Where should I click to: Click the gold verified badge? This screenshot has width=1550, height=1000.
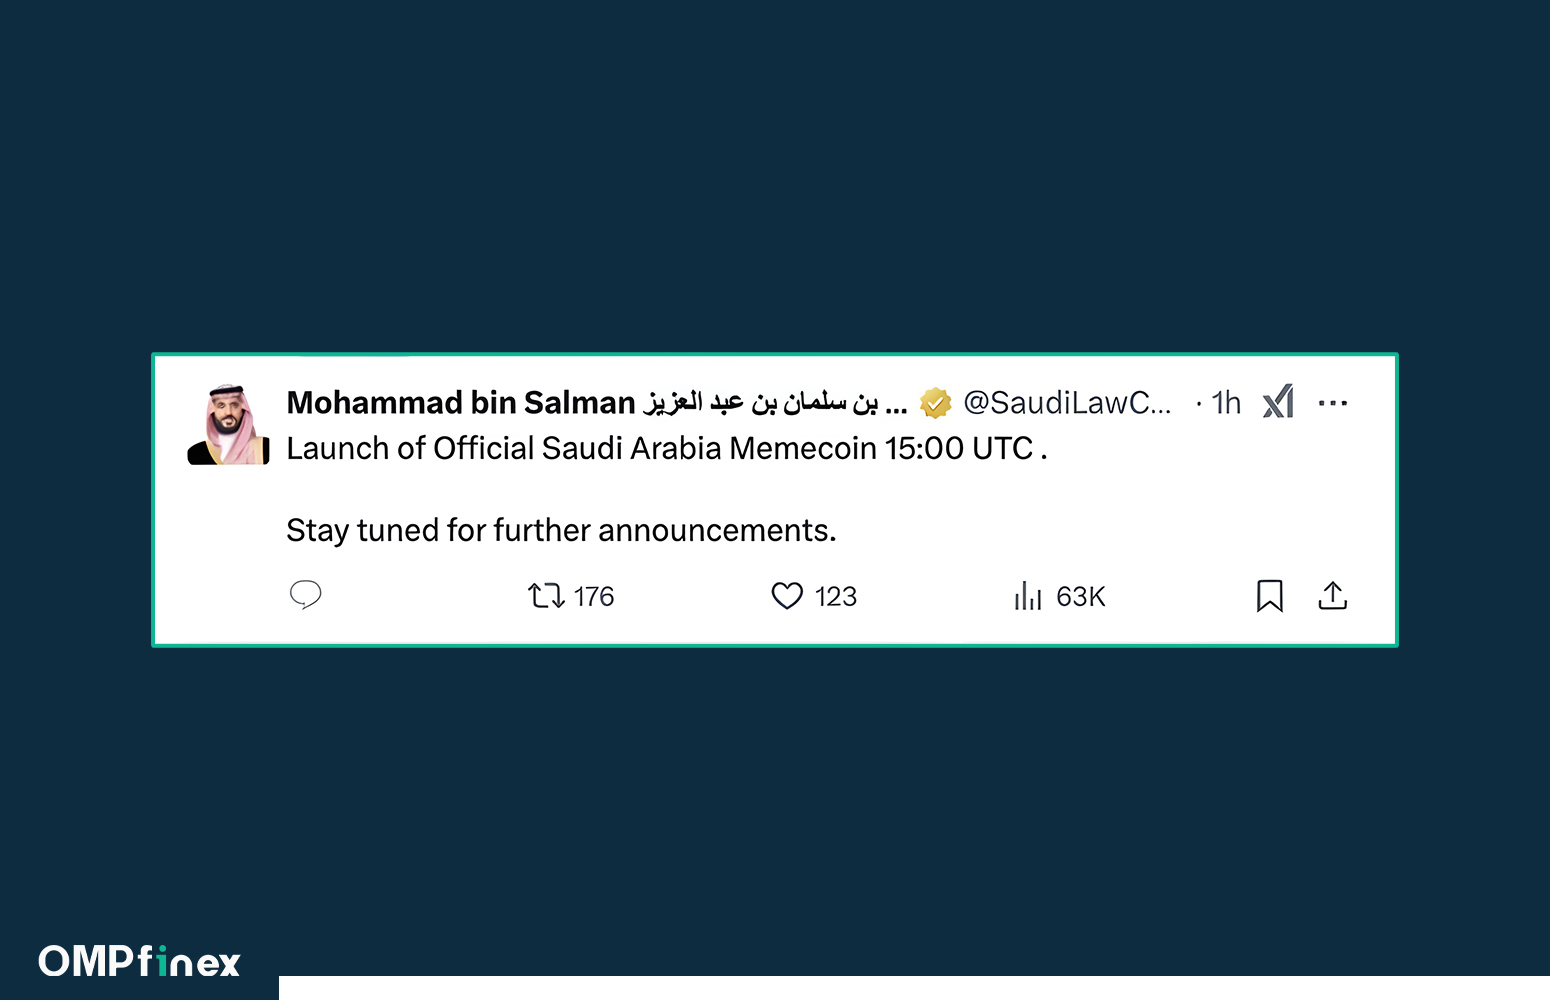(935, 403)
